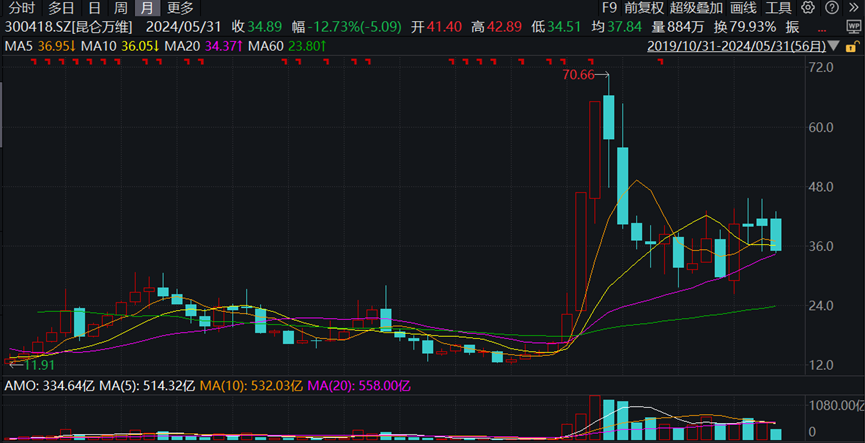The width and height of the screenshot is (865, 443).
Task: Open the 2019/10/31-2024/05/31(56月) date range link
Action: click(736, 47)
